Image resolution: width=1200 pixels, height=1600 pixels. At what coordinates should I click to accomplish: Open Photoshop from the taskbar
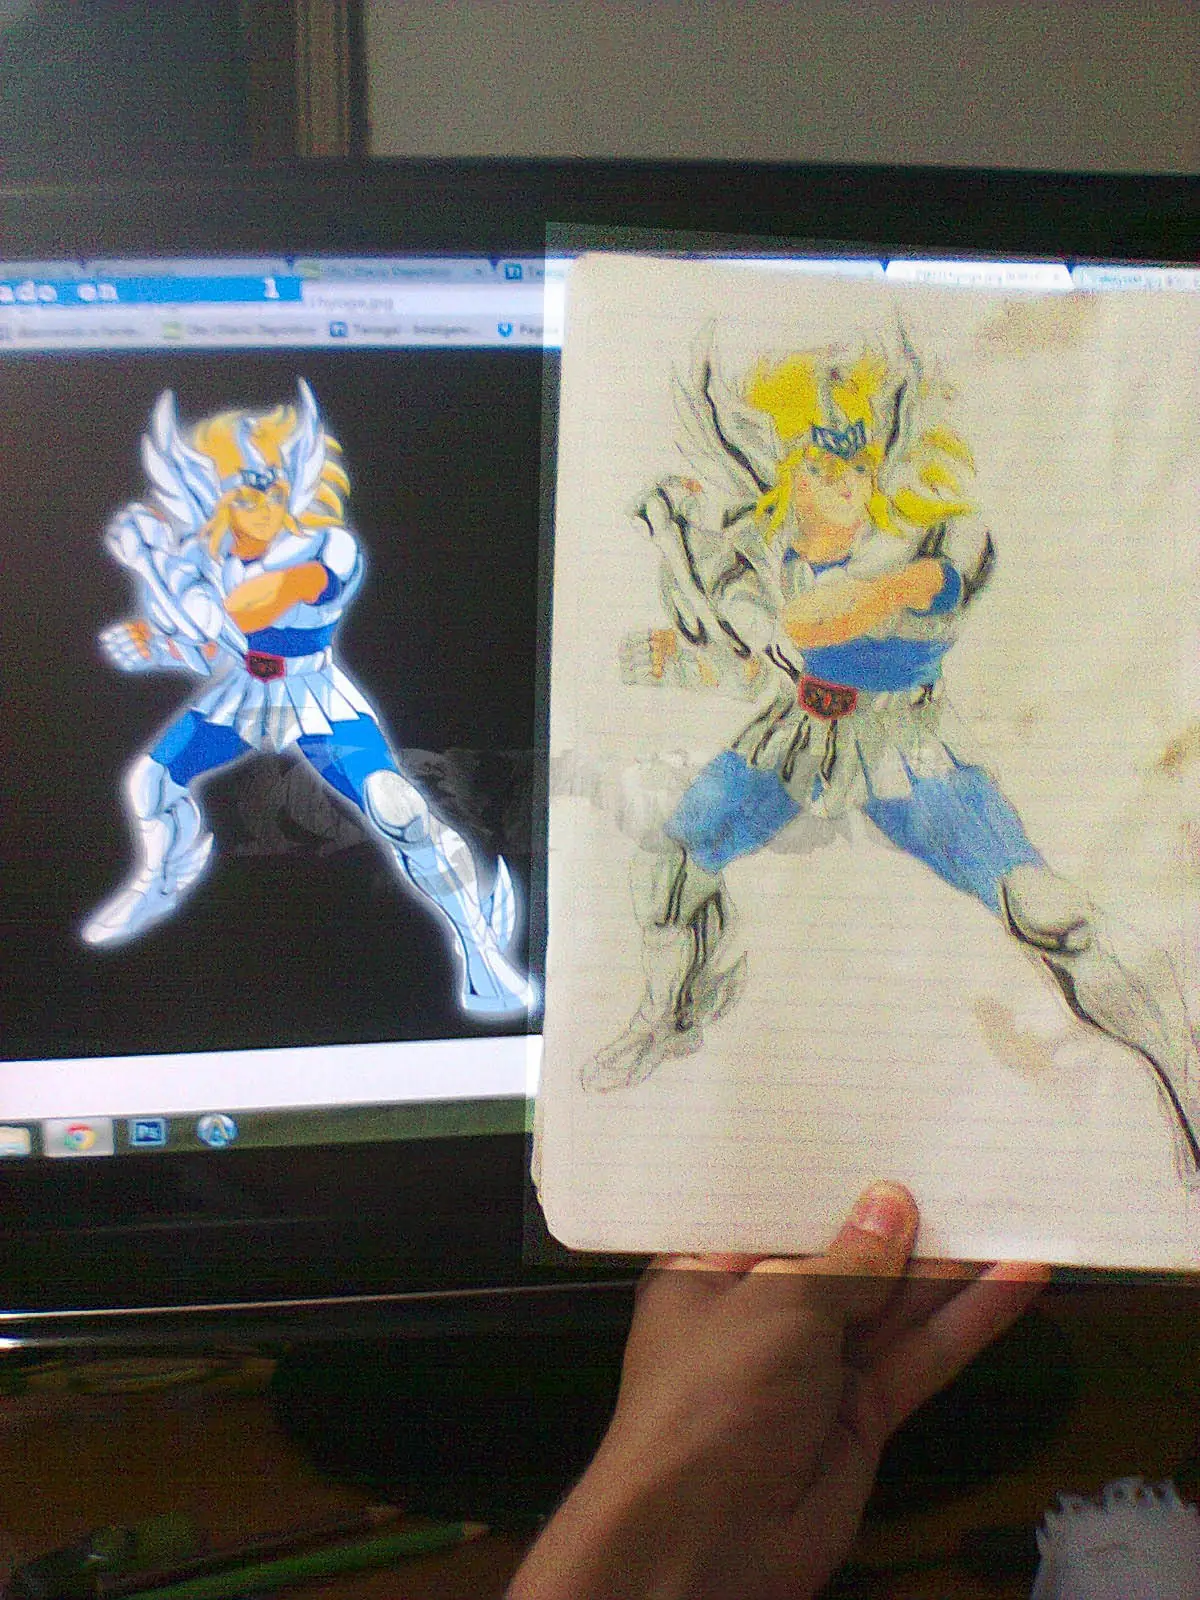click(x=149, y=1132)
